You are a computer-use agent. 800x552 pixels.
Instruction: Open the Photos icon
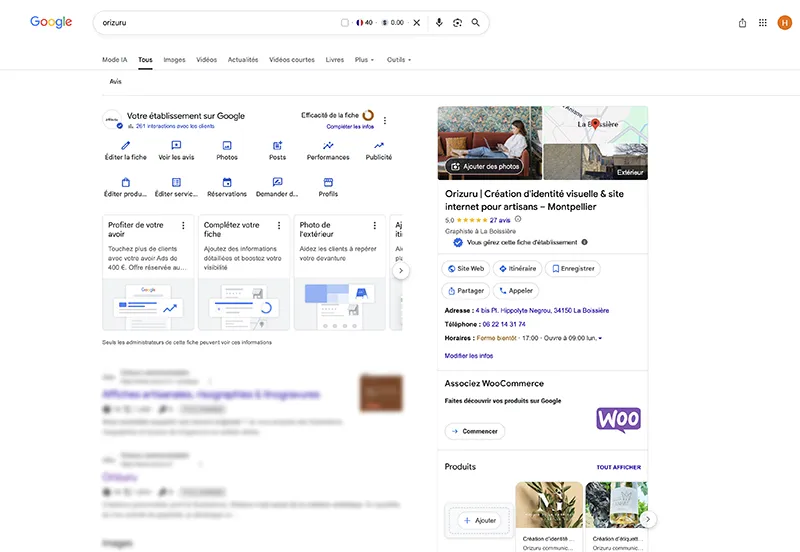(x=227, y=145)
